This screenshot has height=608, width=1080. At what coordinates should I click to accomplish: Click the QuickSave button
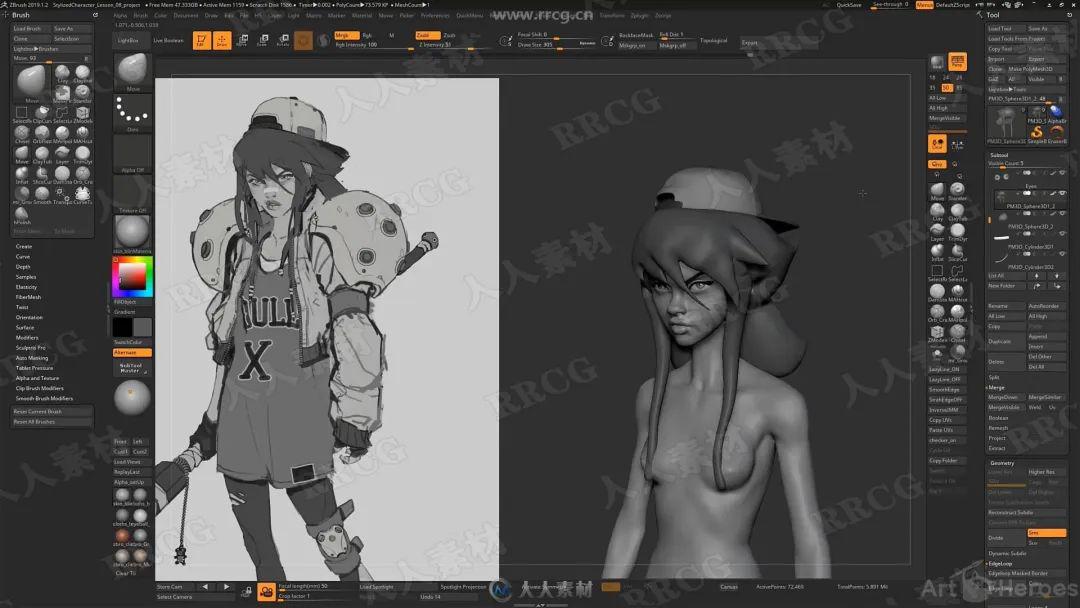849,5
